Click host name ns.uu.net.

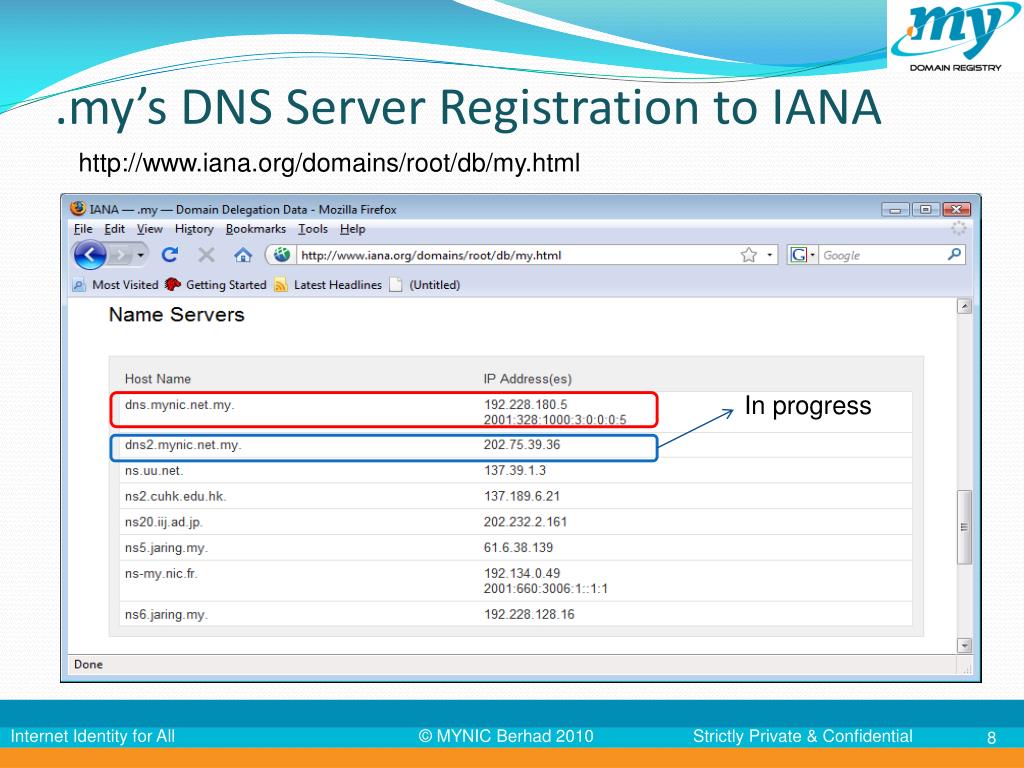(x=154, y=470)
